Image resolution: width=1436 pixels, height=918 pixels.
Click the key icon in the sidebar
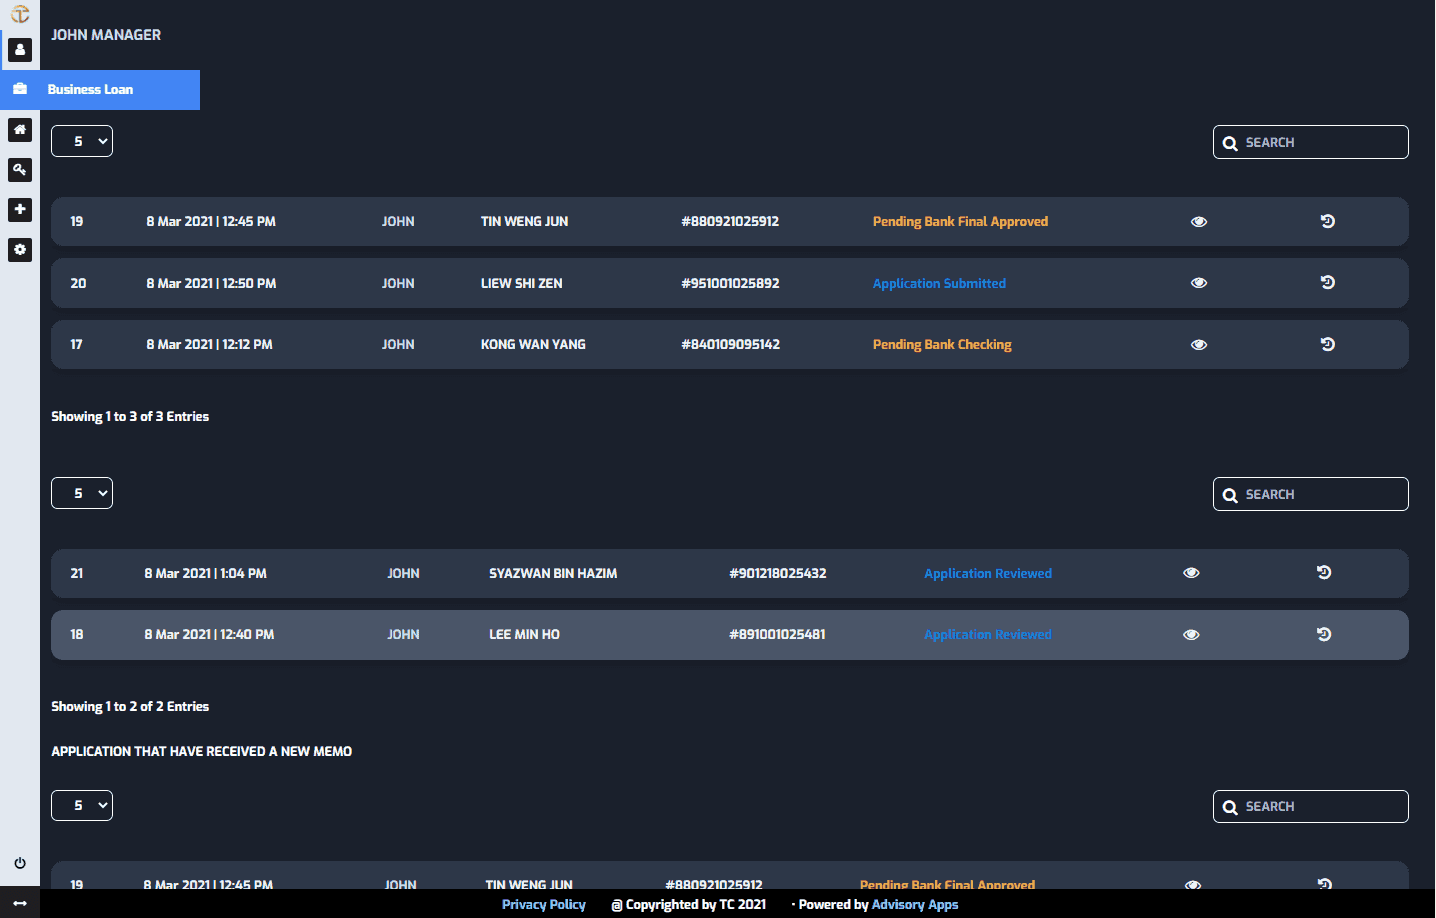20,170
